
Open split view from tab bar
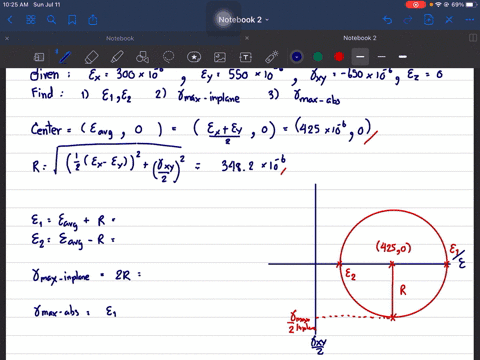tap(473, 38)
